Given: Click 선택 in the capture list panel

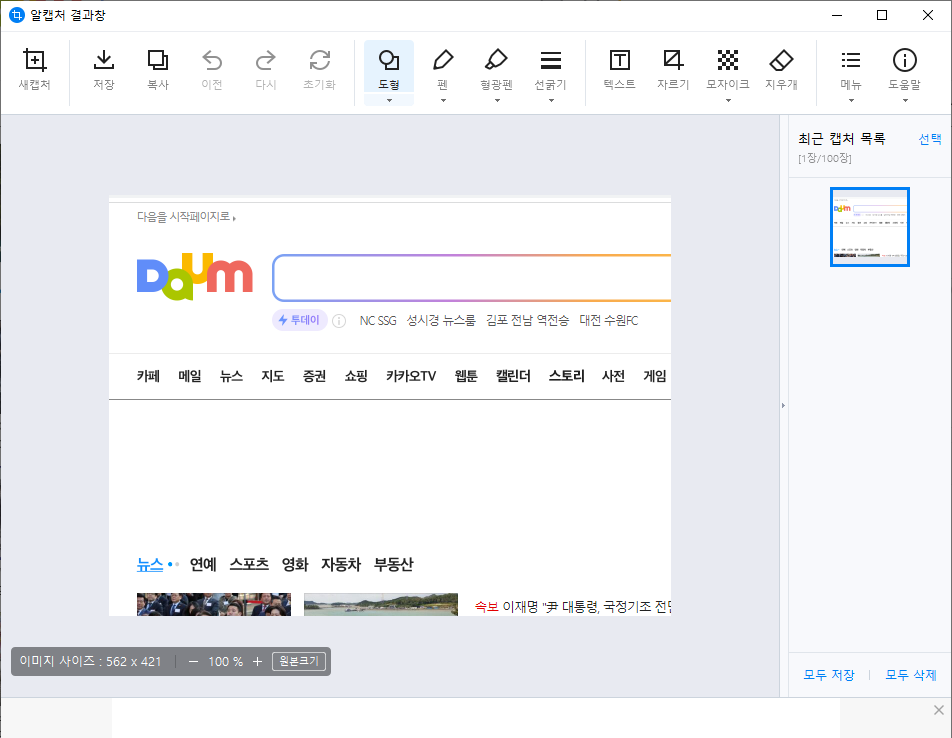Looking at the screenshot, I should 930,138.
